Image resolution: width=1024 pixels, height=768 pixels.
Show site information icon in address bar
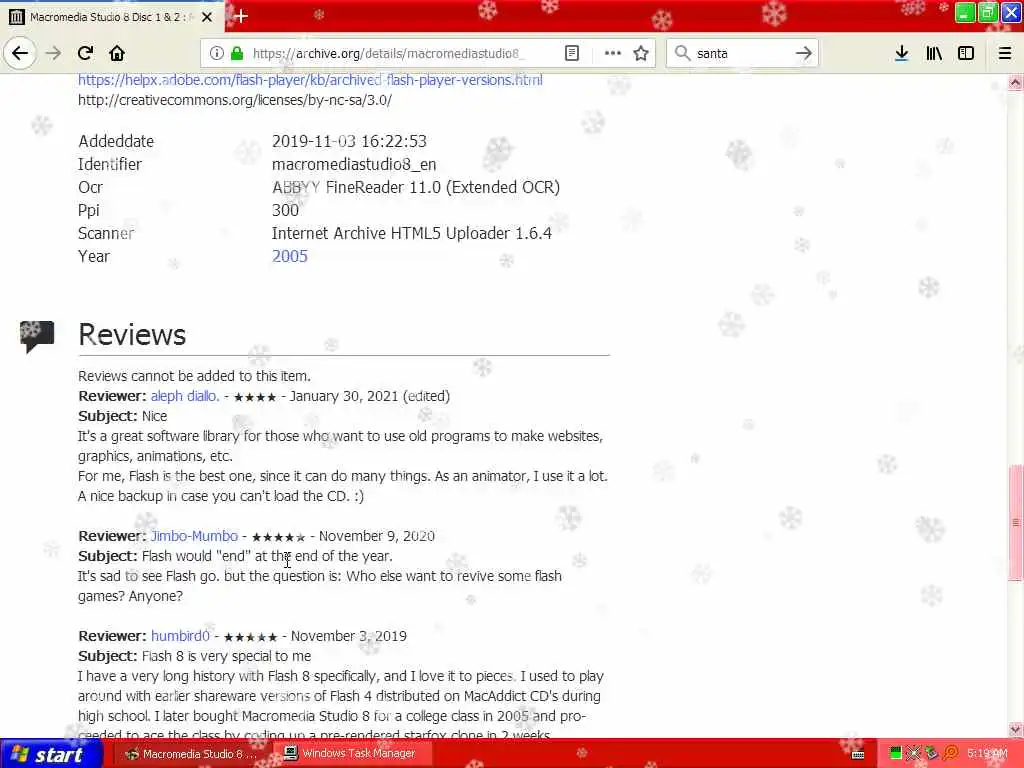click(x=217, y=53)
